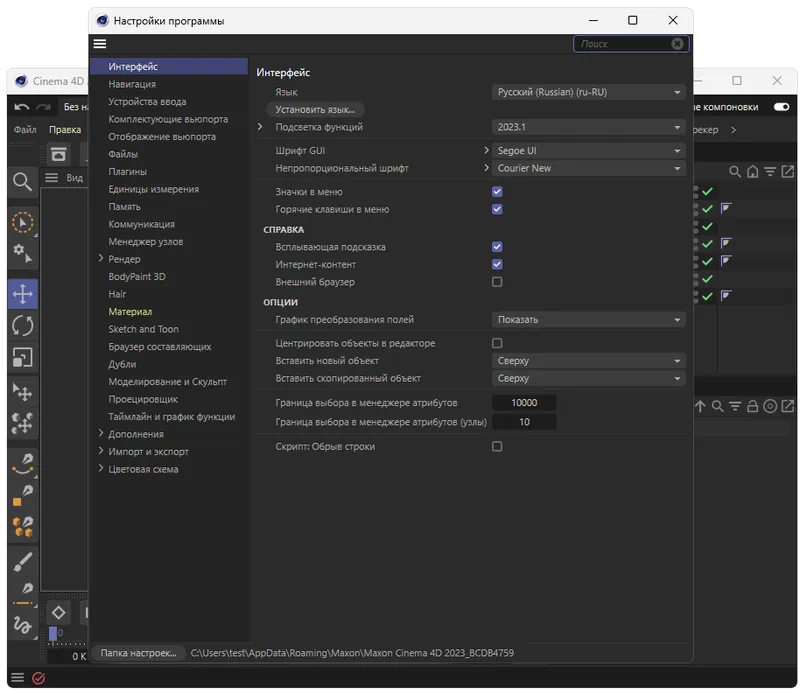The image size is (800, 694).
Task: Turn off Всплывающая подсказка checkbox
Action: (497, 247)
